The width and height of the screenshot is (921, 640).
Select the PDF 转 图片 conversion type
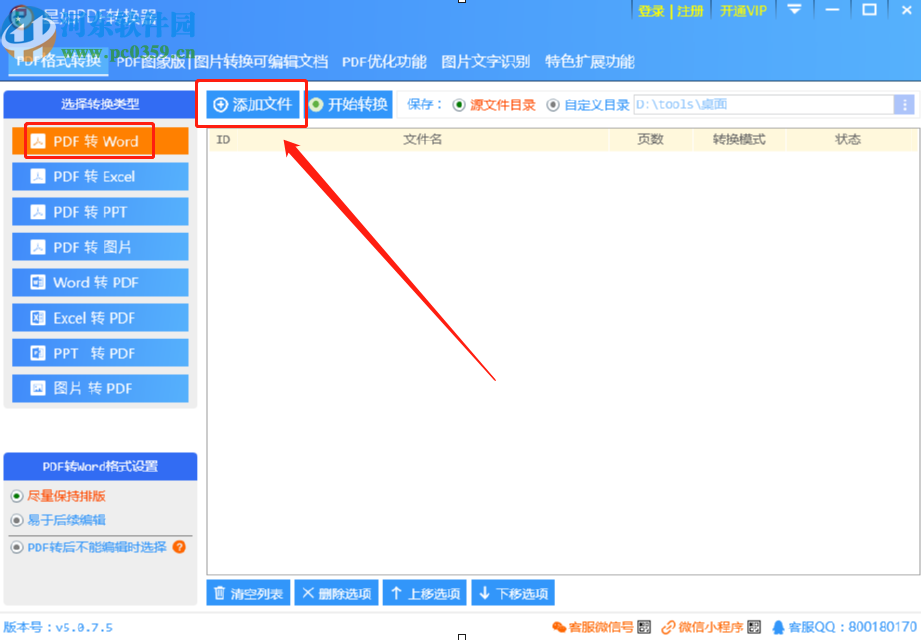tap(99, 246)
